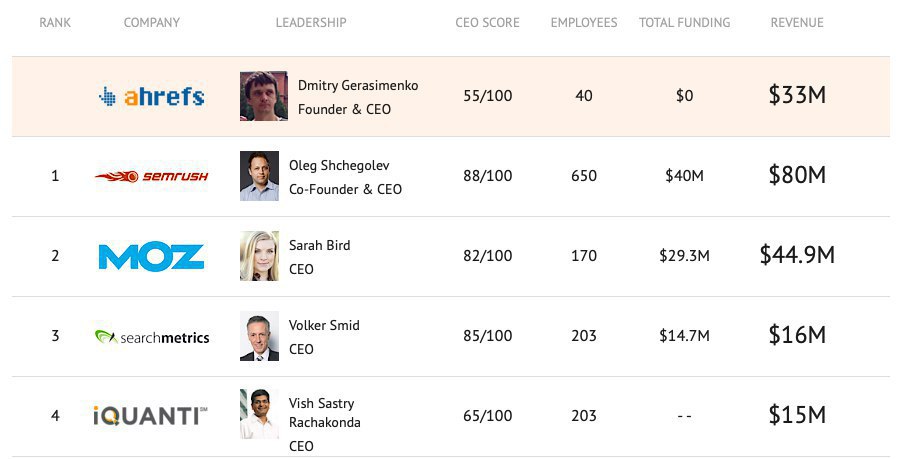Sort by CEO Score column header

pyautogui.click(x=487, y=22)
